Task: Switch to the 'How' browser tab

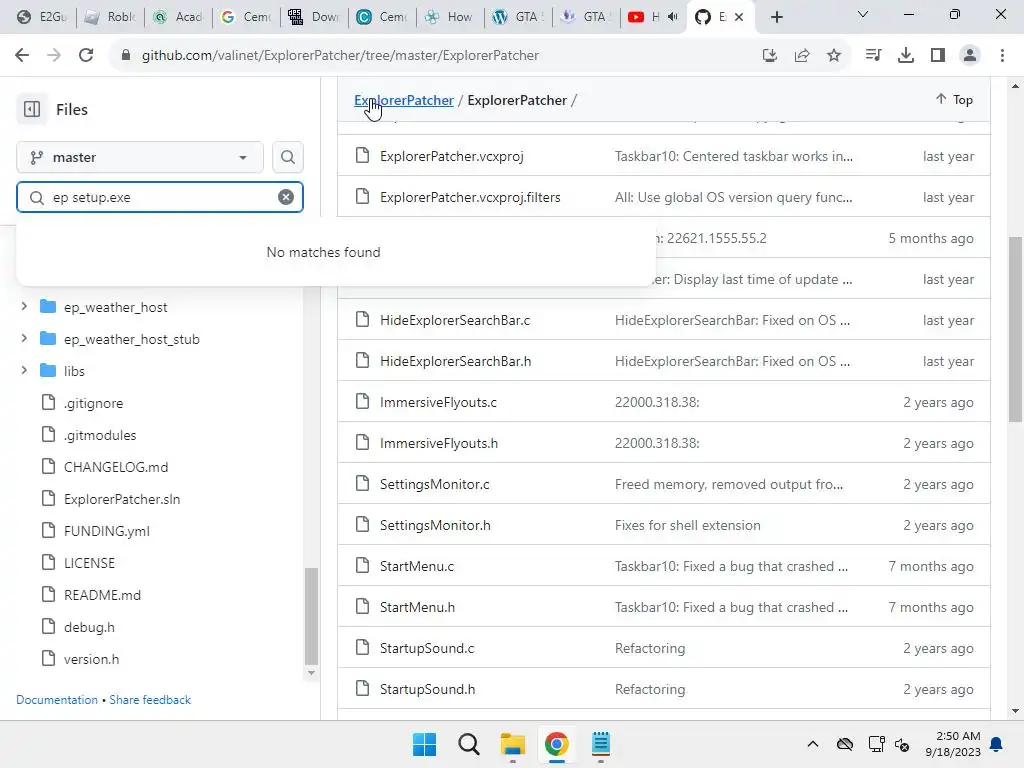Action: click(x=449, y=17)
